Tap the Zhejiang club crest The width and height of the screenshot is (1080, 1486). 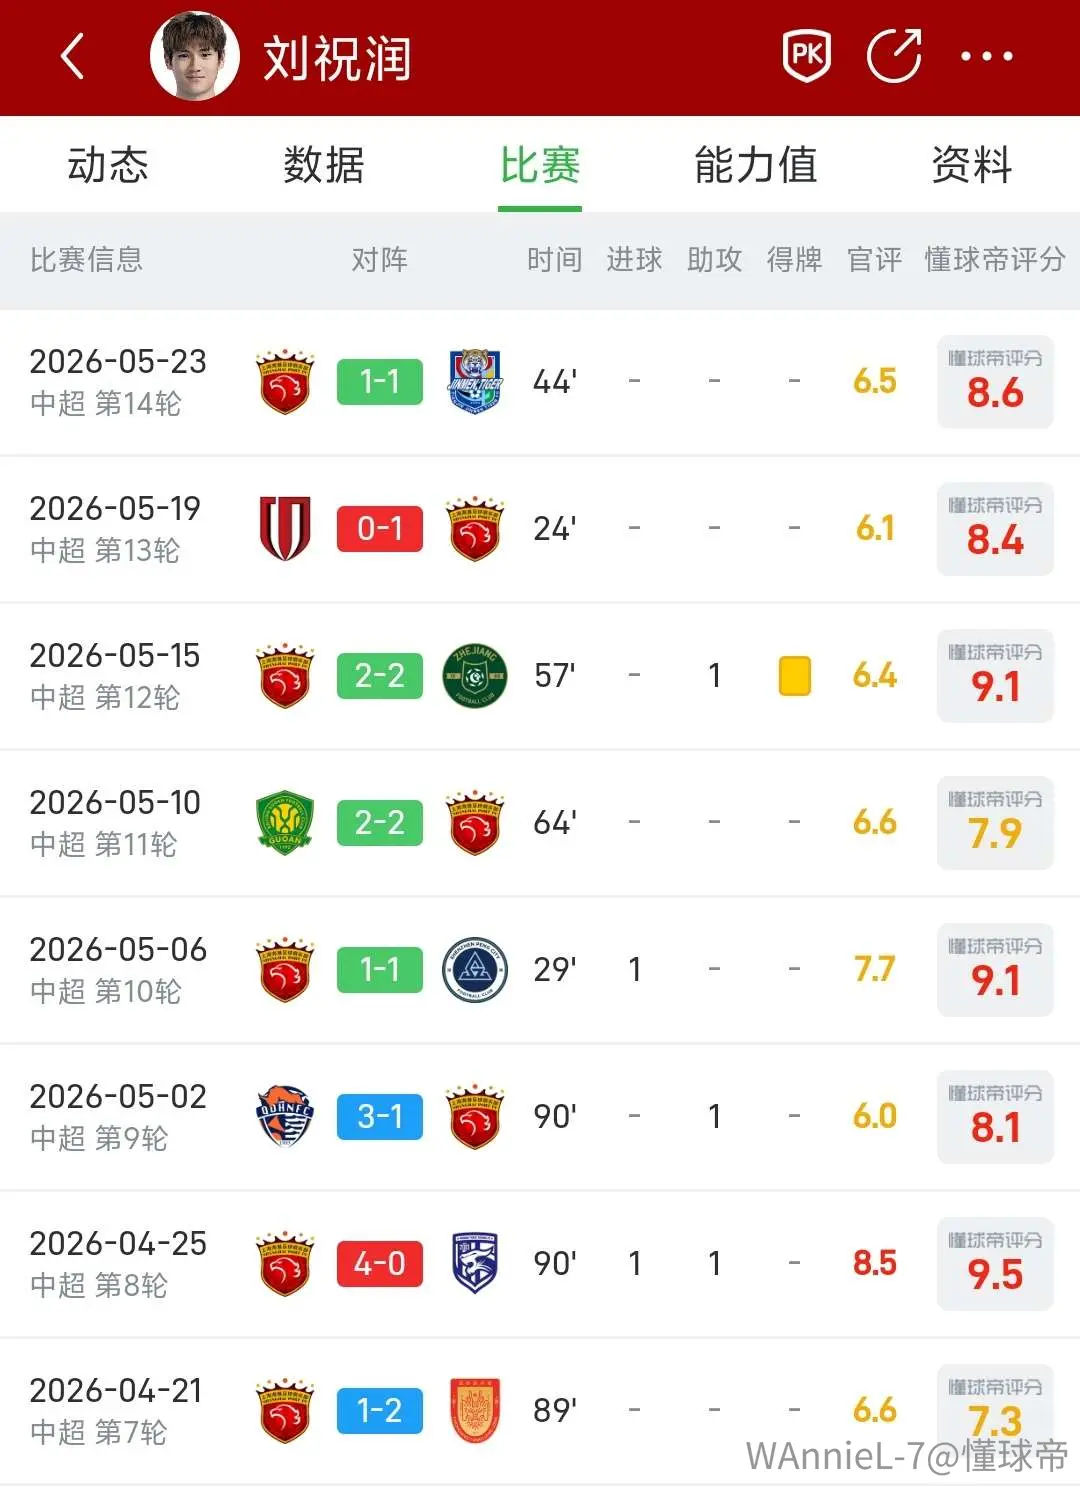coord(475,676)
